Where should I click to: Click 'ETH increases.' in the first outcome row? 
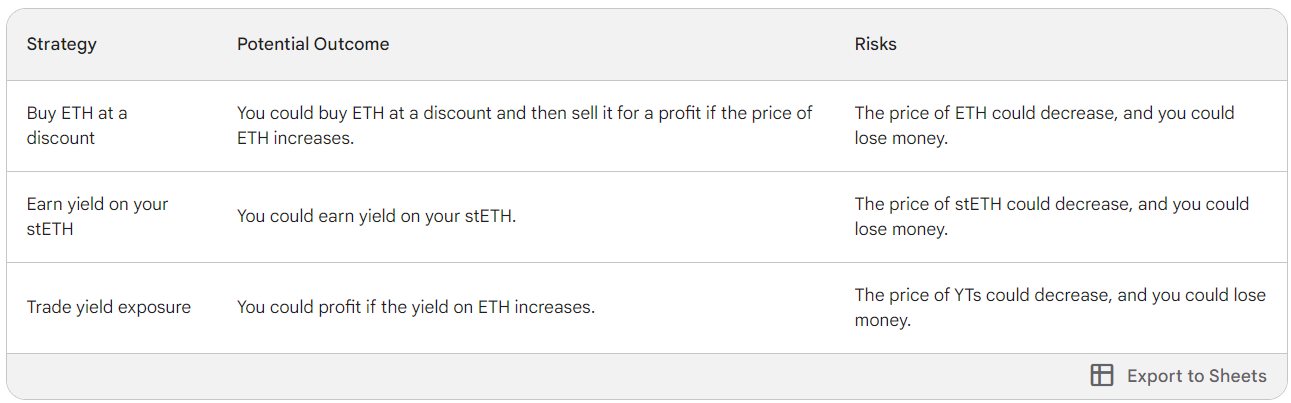pyautogui.click(x=295, y=138)
